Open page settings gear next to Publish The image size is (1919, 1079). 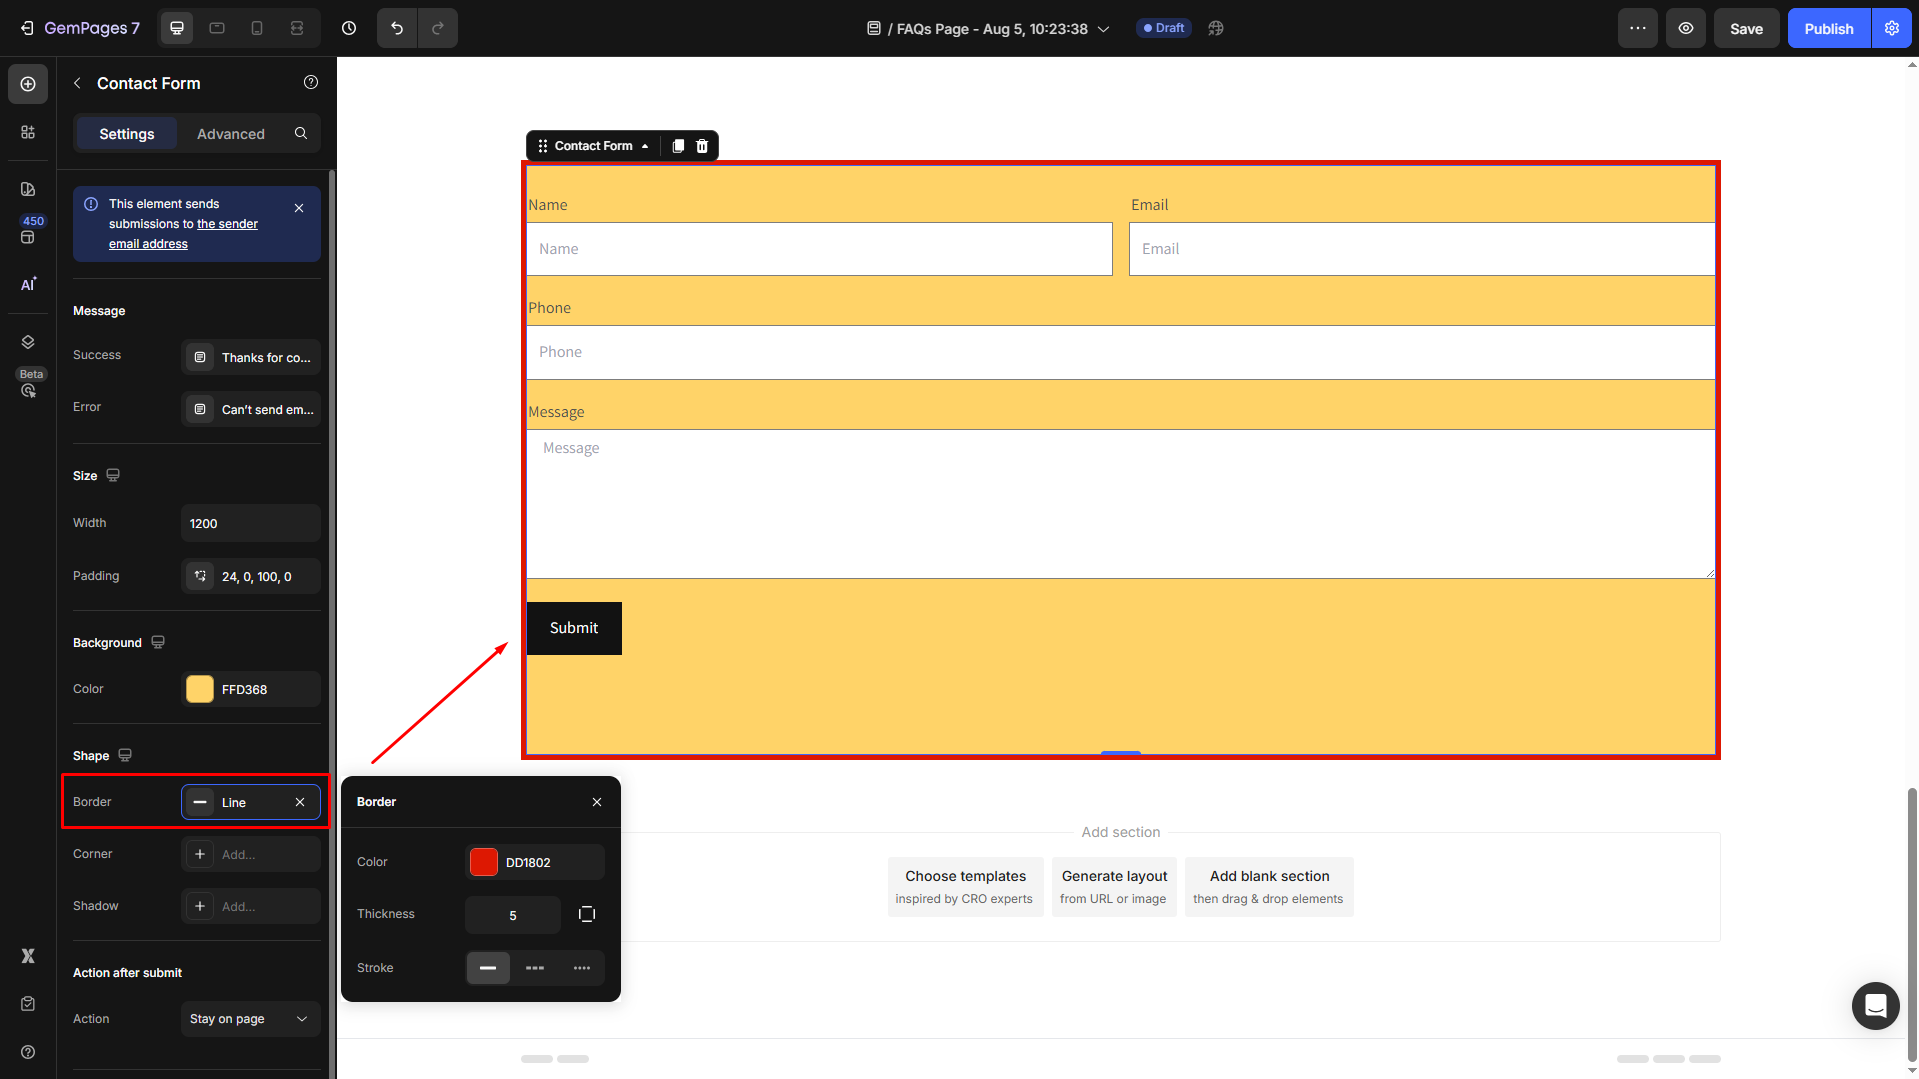[1892, 28]
